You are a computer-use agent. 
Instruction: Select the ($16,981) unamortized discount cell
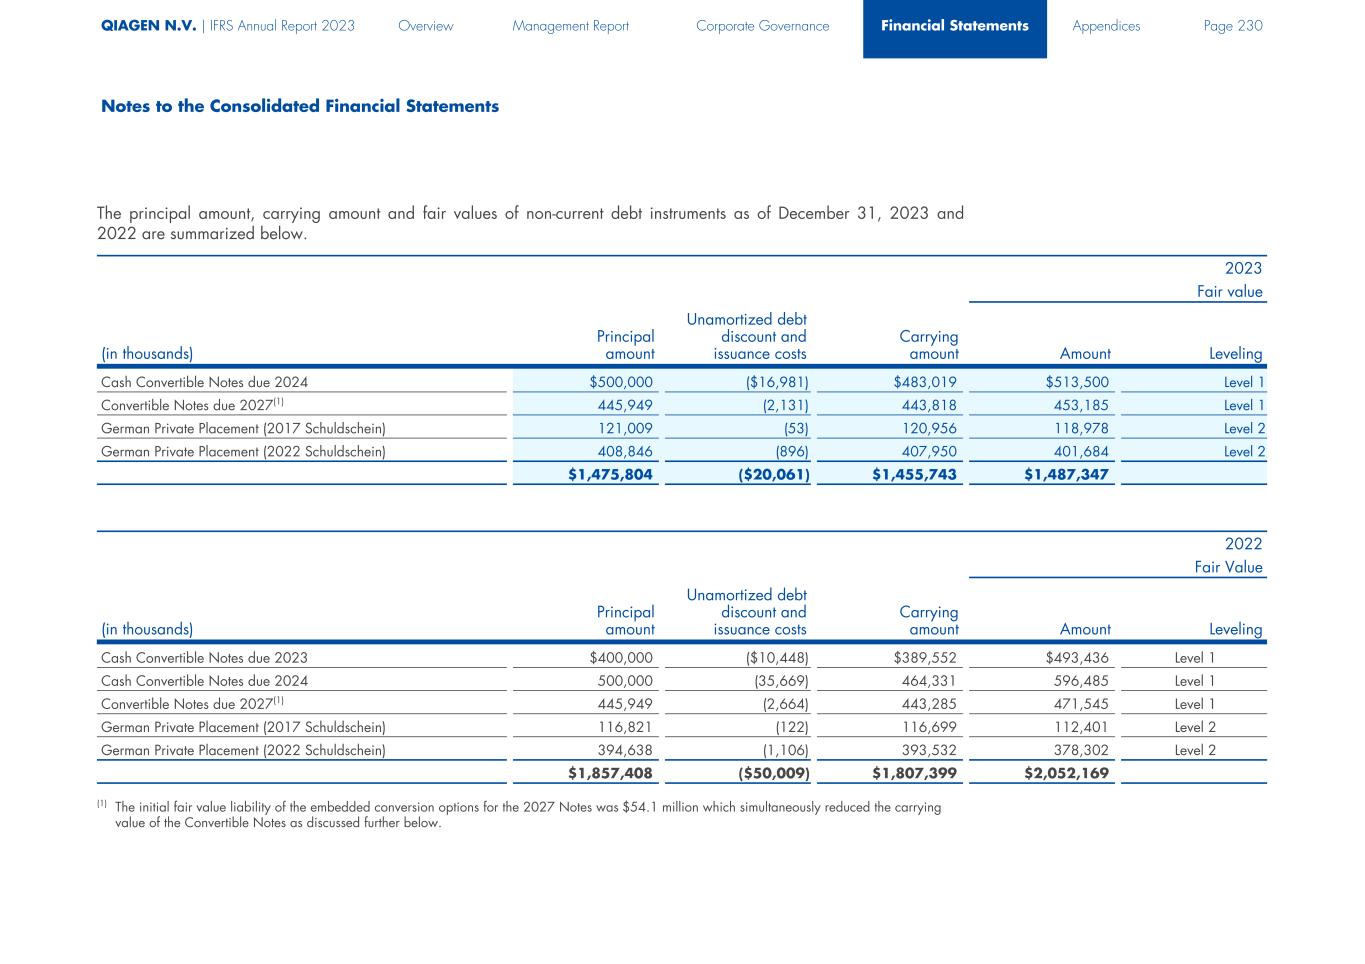point(770,382)
